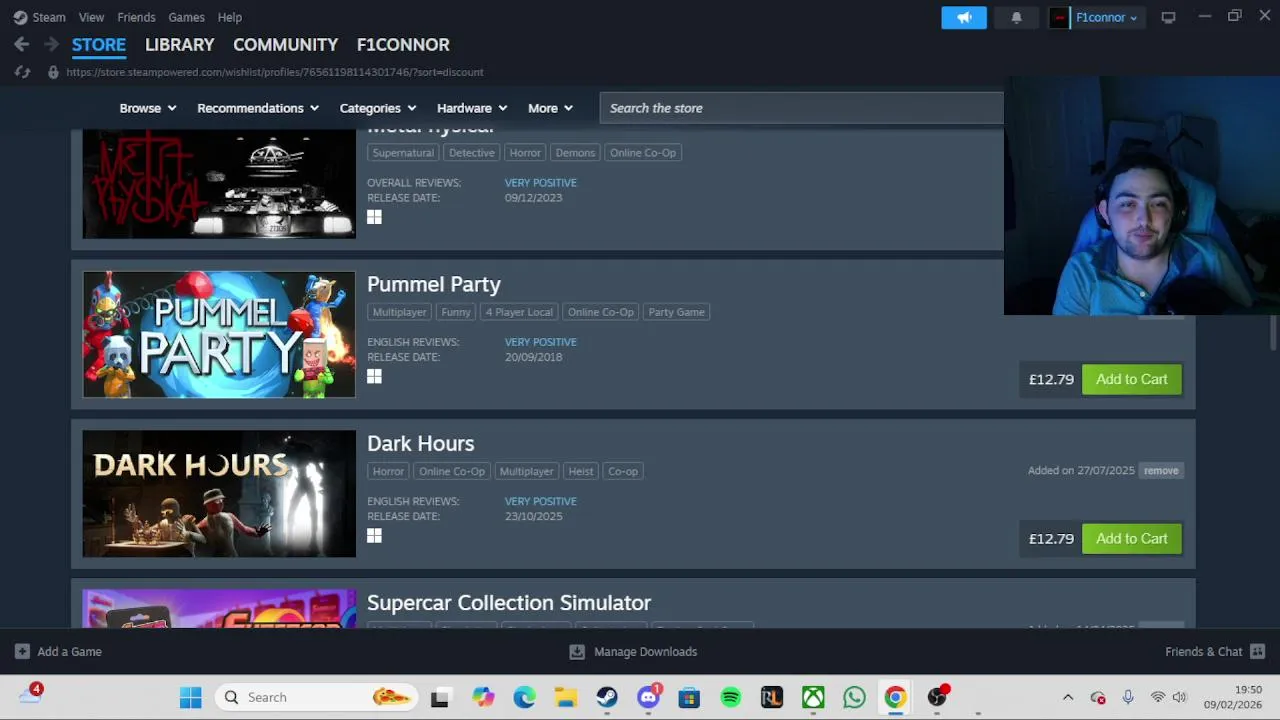Open the weather widget in the taskbar
The height and width of the screenshot is (720, 1280).
[x=30, y=696]
